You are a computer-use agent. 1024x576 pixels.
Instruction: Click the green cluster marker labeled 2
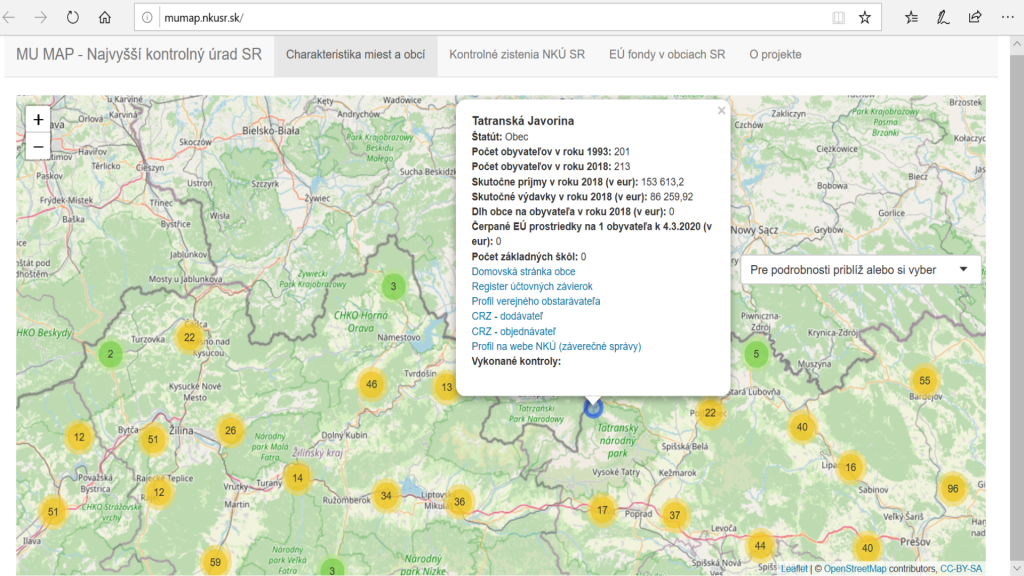click(110, 354)
